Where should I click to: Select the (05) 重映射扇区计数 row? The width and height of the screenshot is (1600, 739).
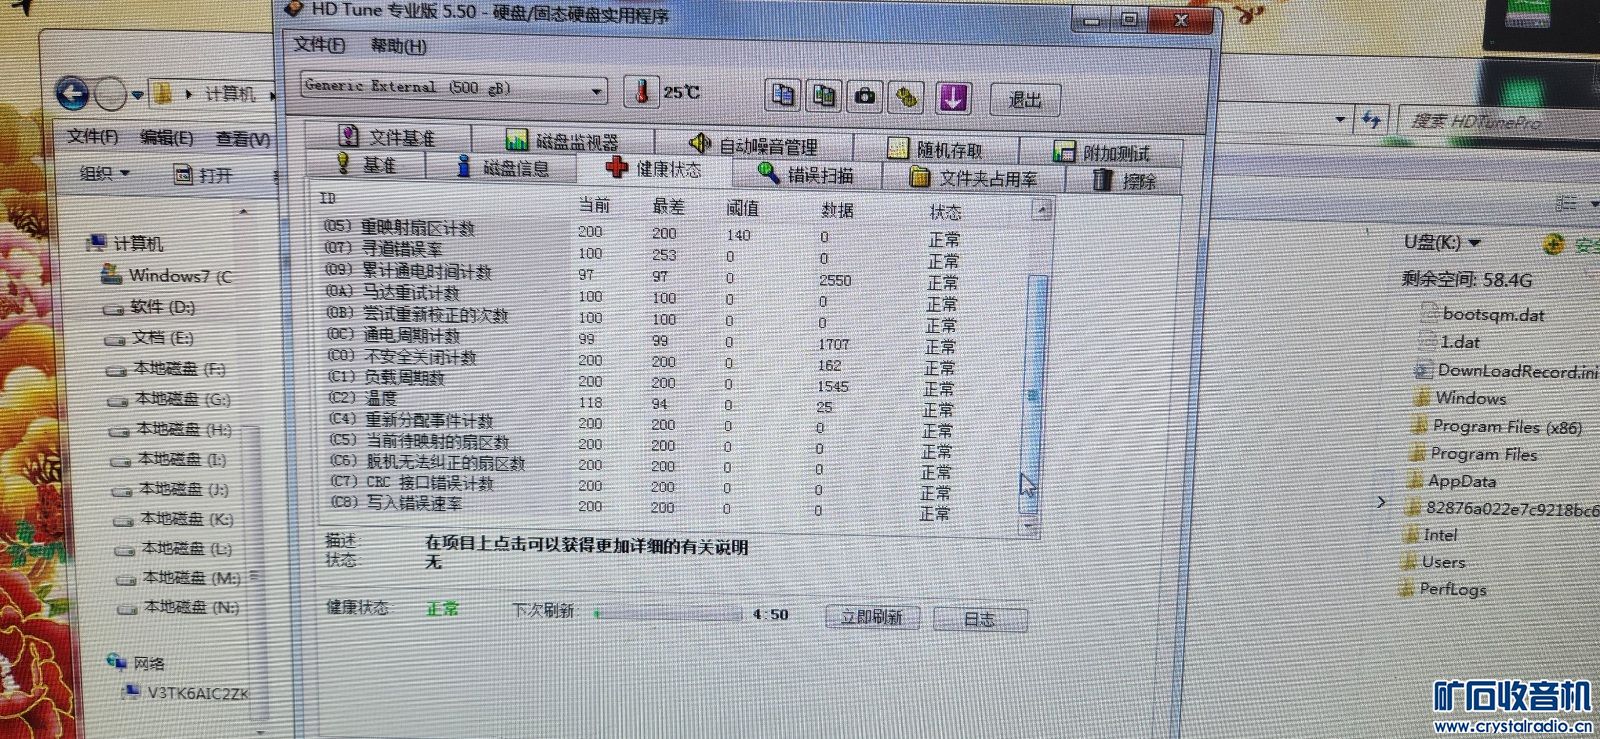pos(676,232)
